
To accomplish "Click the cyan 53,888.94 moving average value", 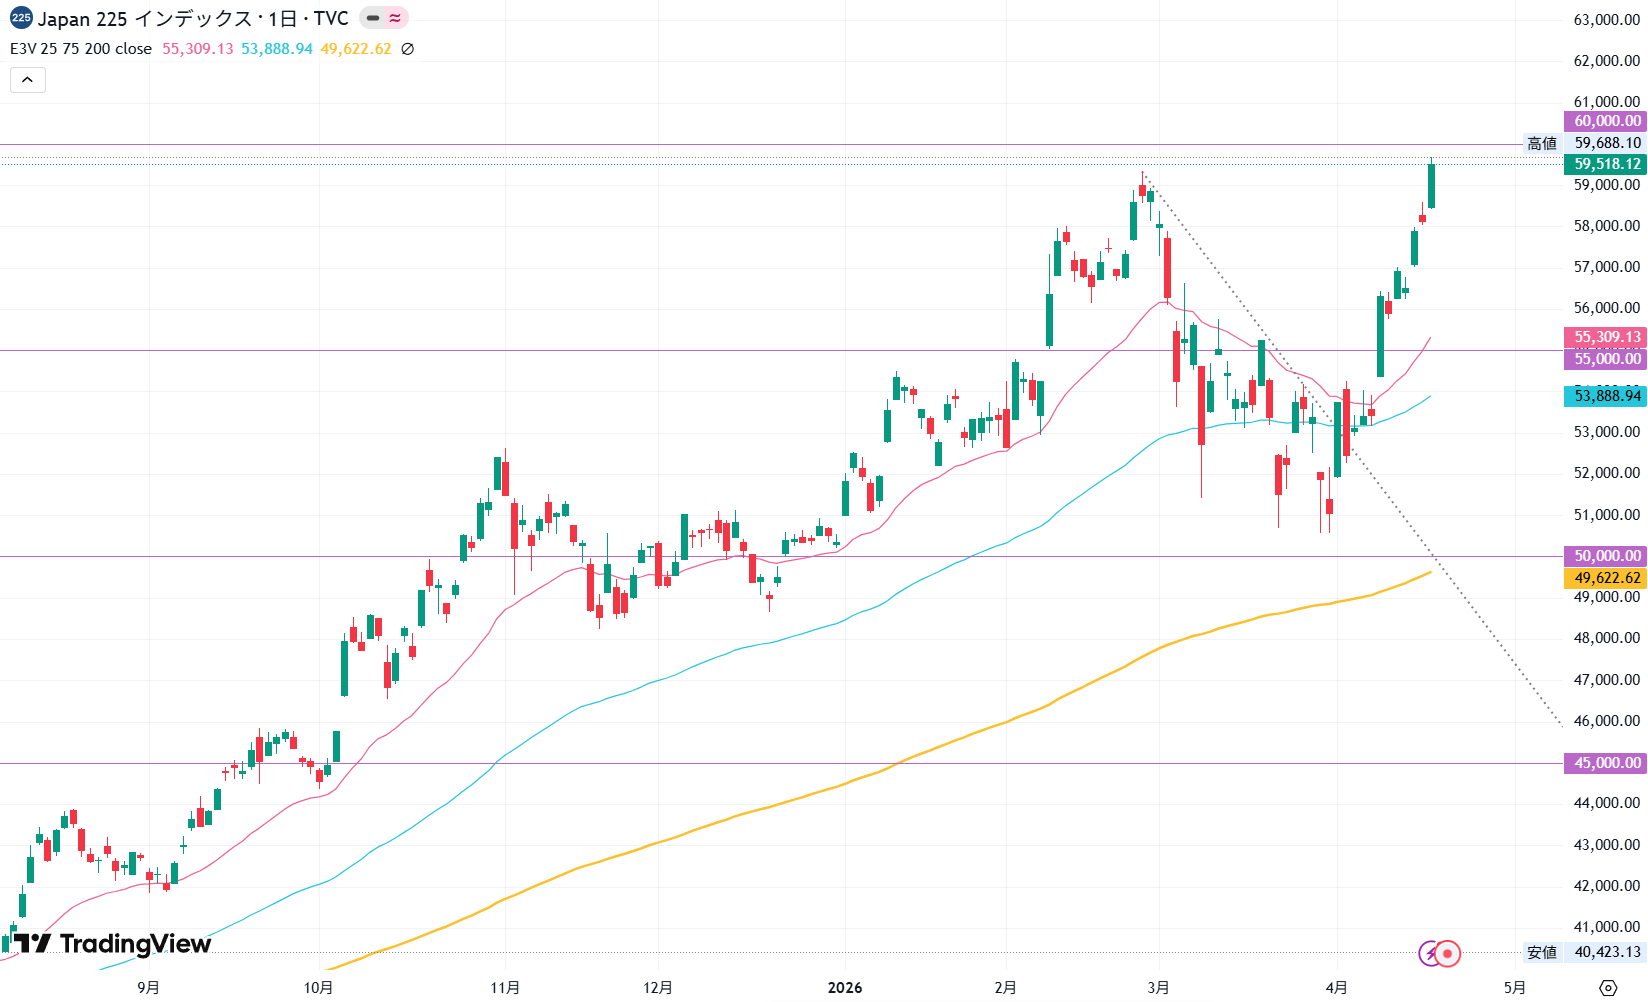I will (276, 49).
